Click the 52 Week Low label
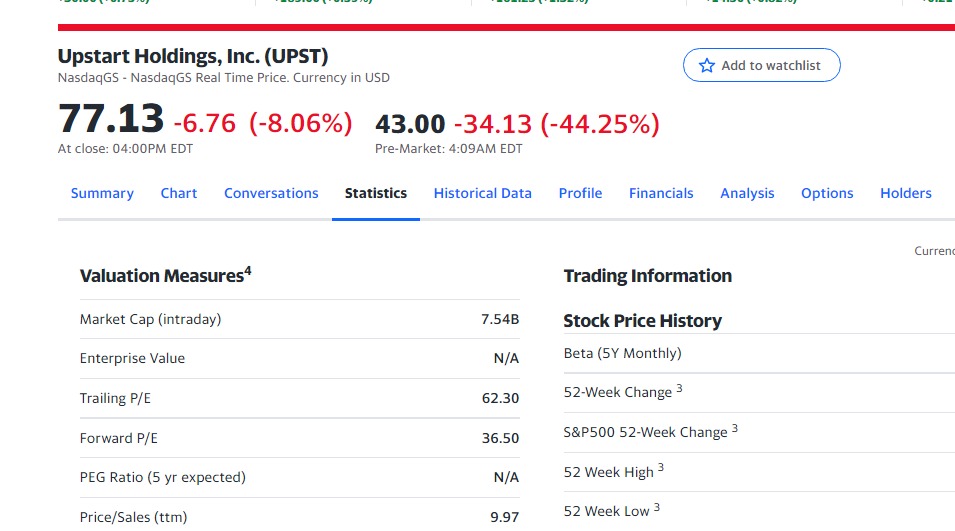This screenshot has height=531, width=955. (611, 511)
